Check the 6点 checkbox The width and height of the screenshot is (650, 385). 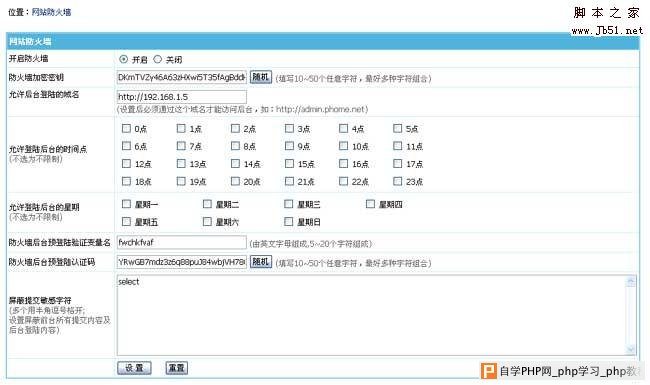[126, 146]
